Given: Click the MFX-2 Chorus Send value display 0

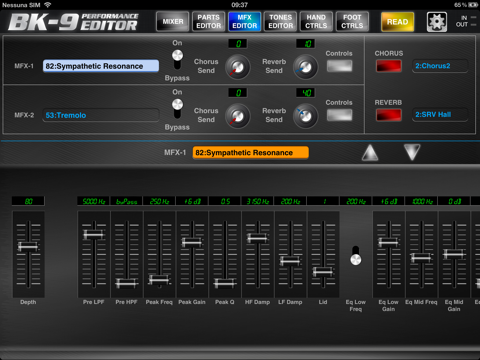Looking at the screenshot, I should pos(238,93).
